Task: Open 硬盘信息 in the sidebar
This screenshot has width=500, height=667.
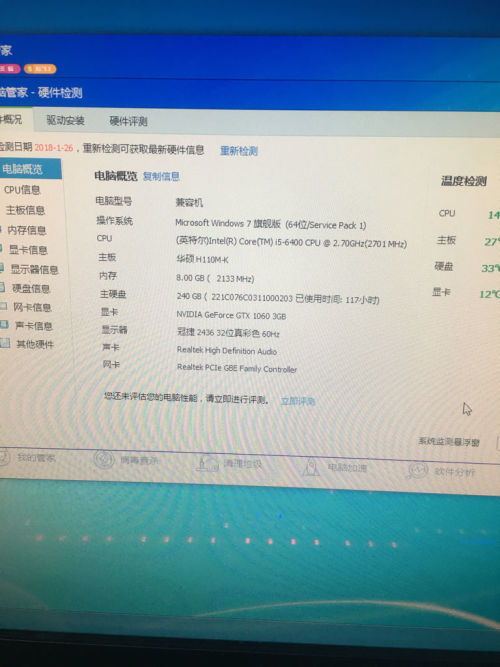Action: point(31,289)
